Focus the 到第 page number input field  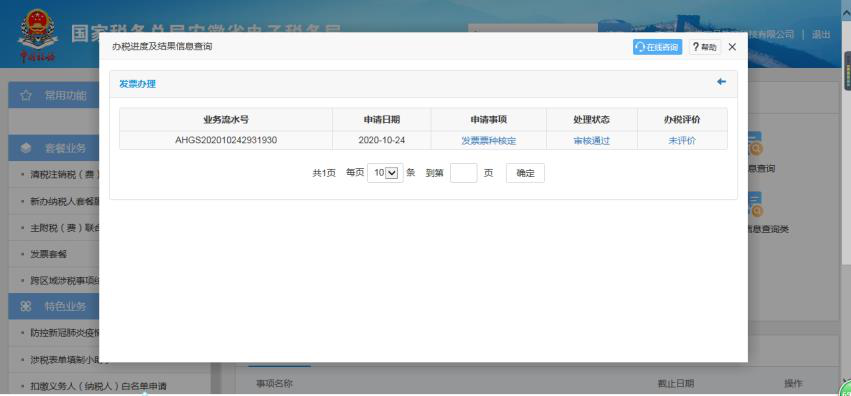[x=463, y=173]
